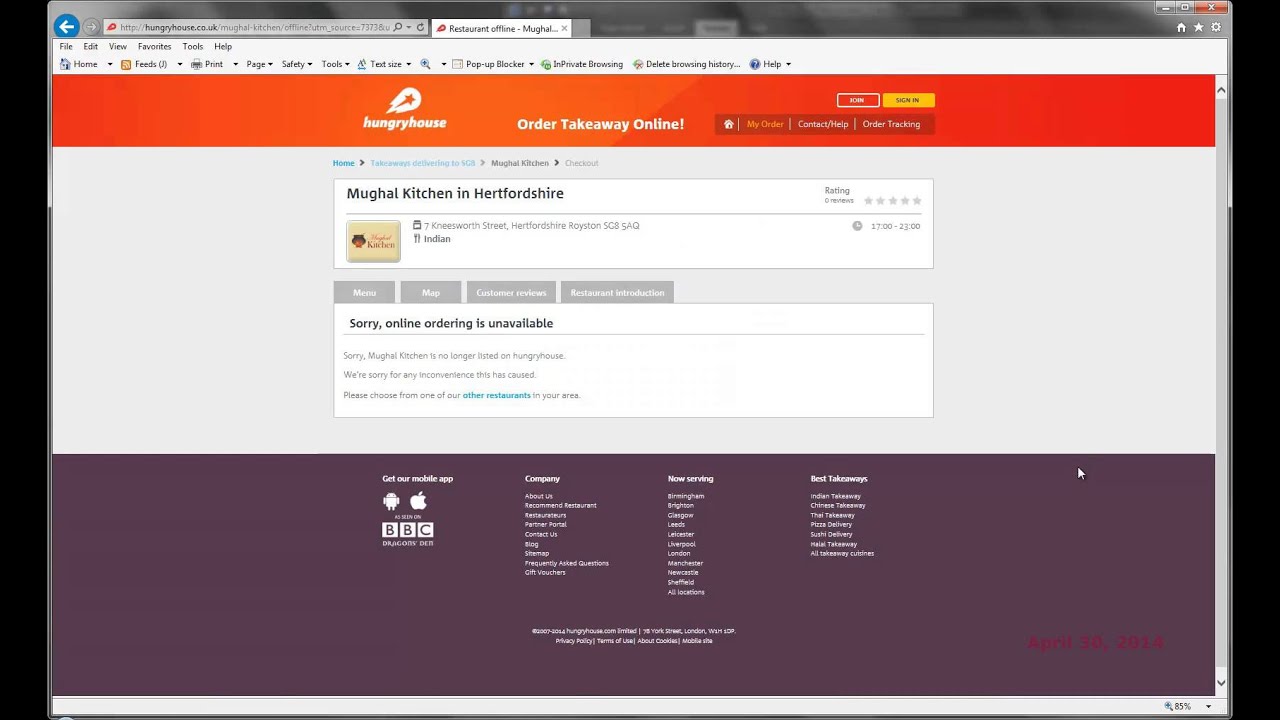Open the browser Tools gear icon
Image resolution: width=1280 pixels, height=720 pixels.
point(1216,28)
